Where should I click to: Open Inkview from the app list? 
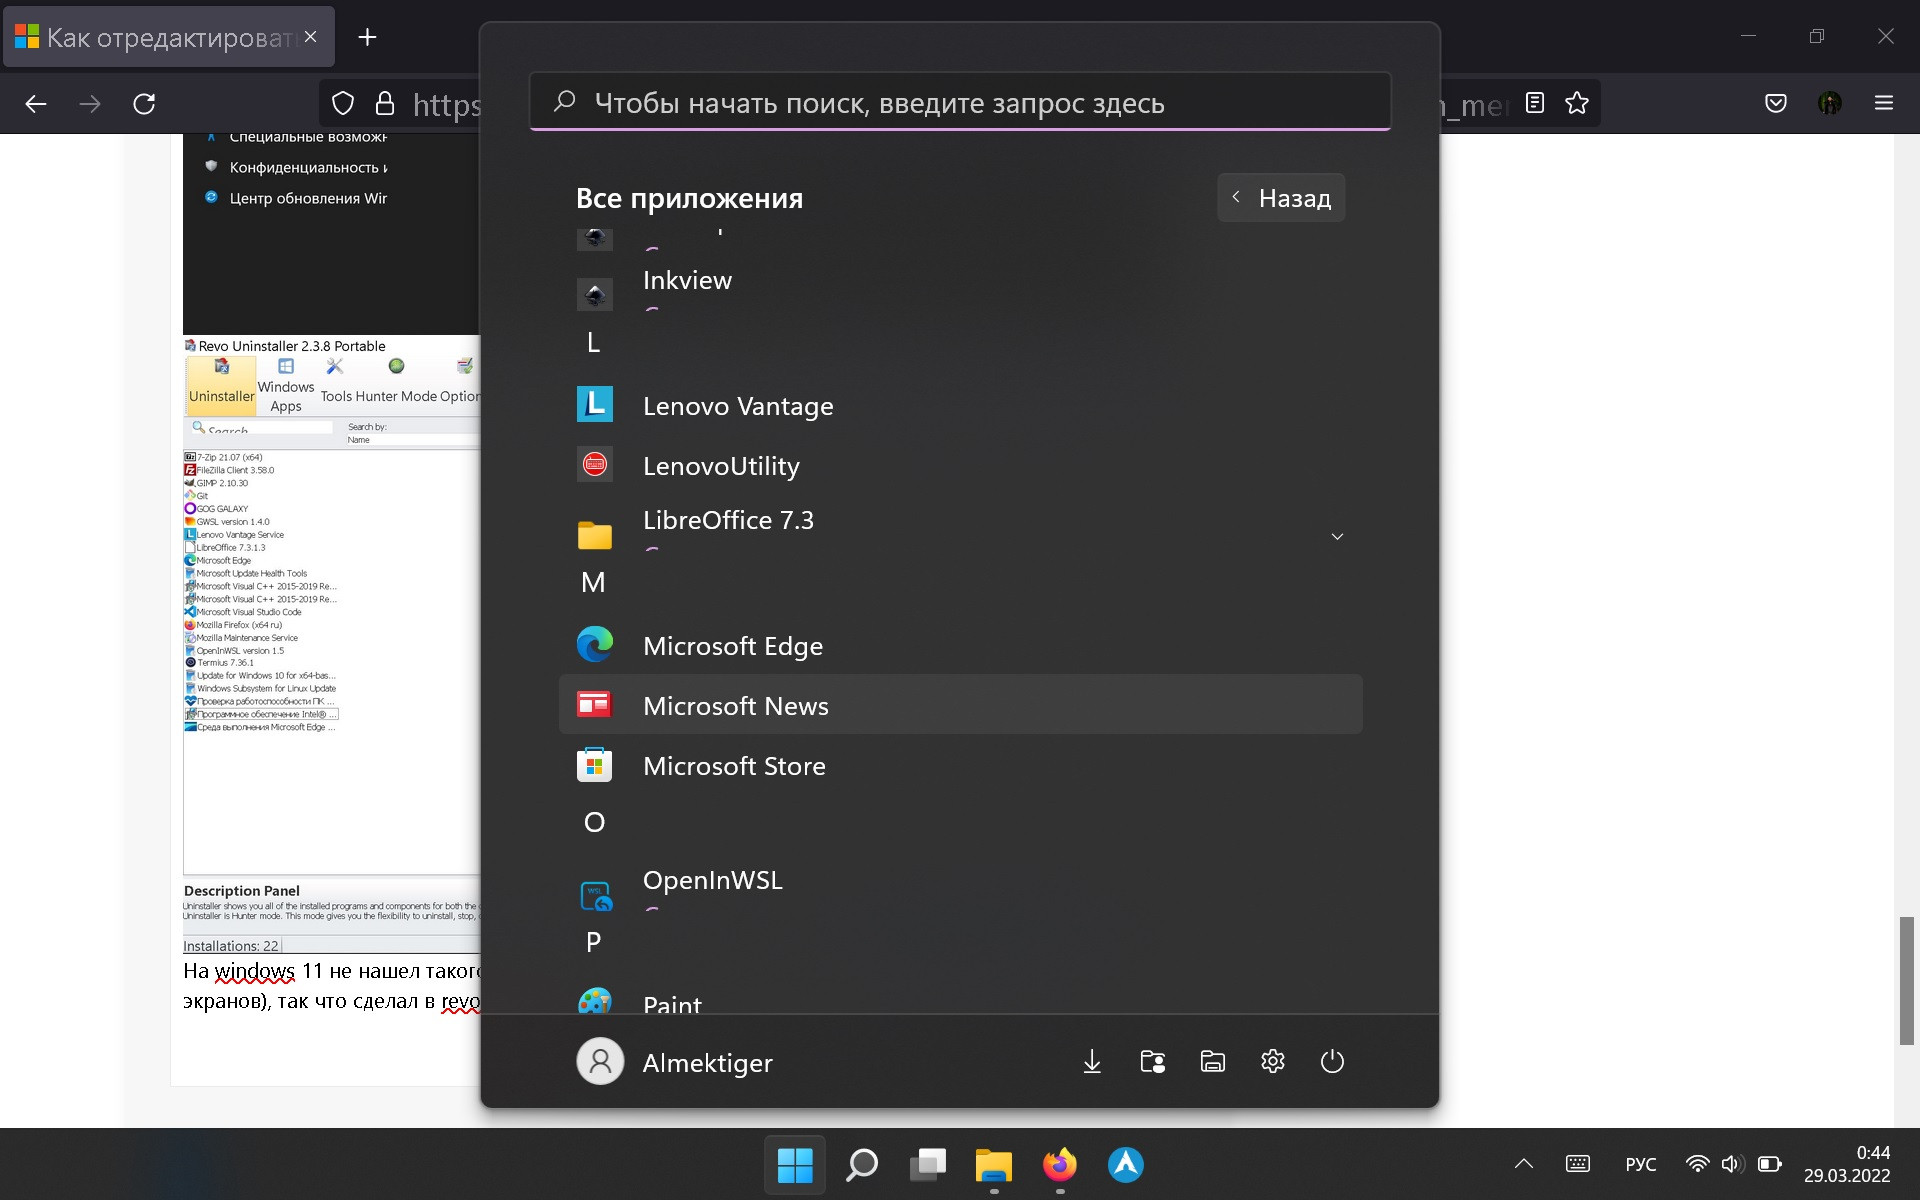pyautogui.click(x=960, y=288)
